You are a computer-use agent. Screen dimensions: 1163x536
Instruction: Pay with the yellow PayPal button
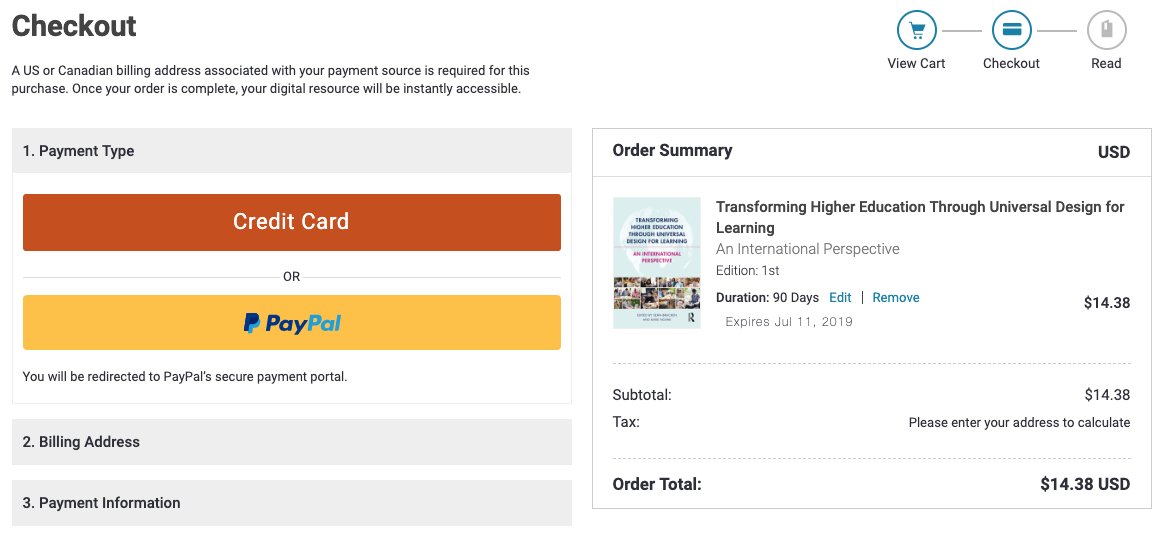click(291, 322)
